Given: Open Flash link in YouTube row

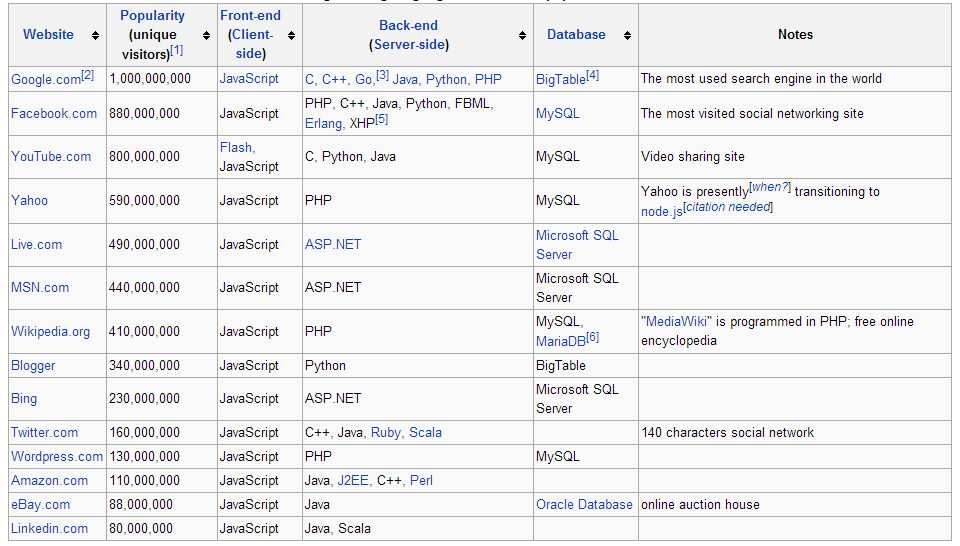Looking at the screenshot, I should click(x=236, y=148).
